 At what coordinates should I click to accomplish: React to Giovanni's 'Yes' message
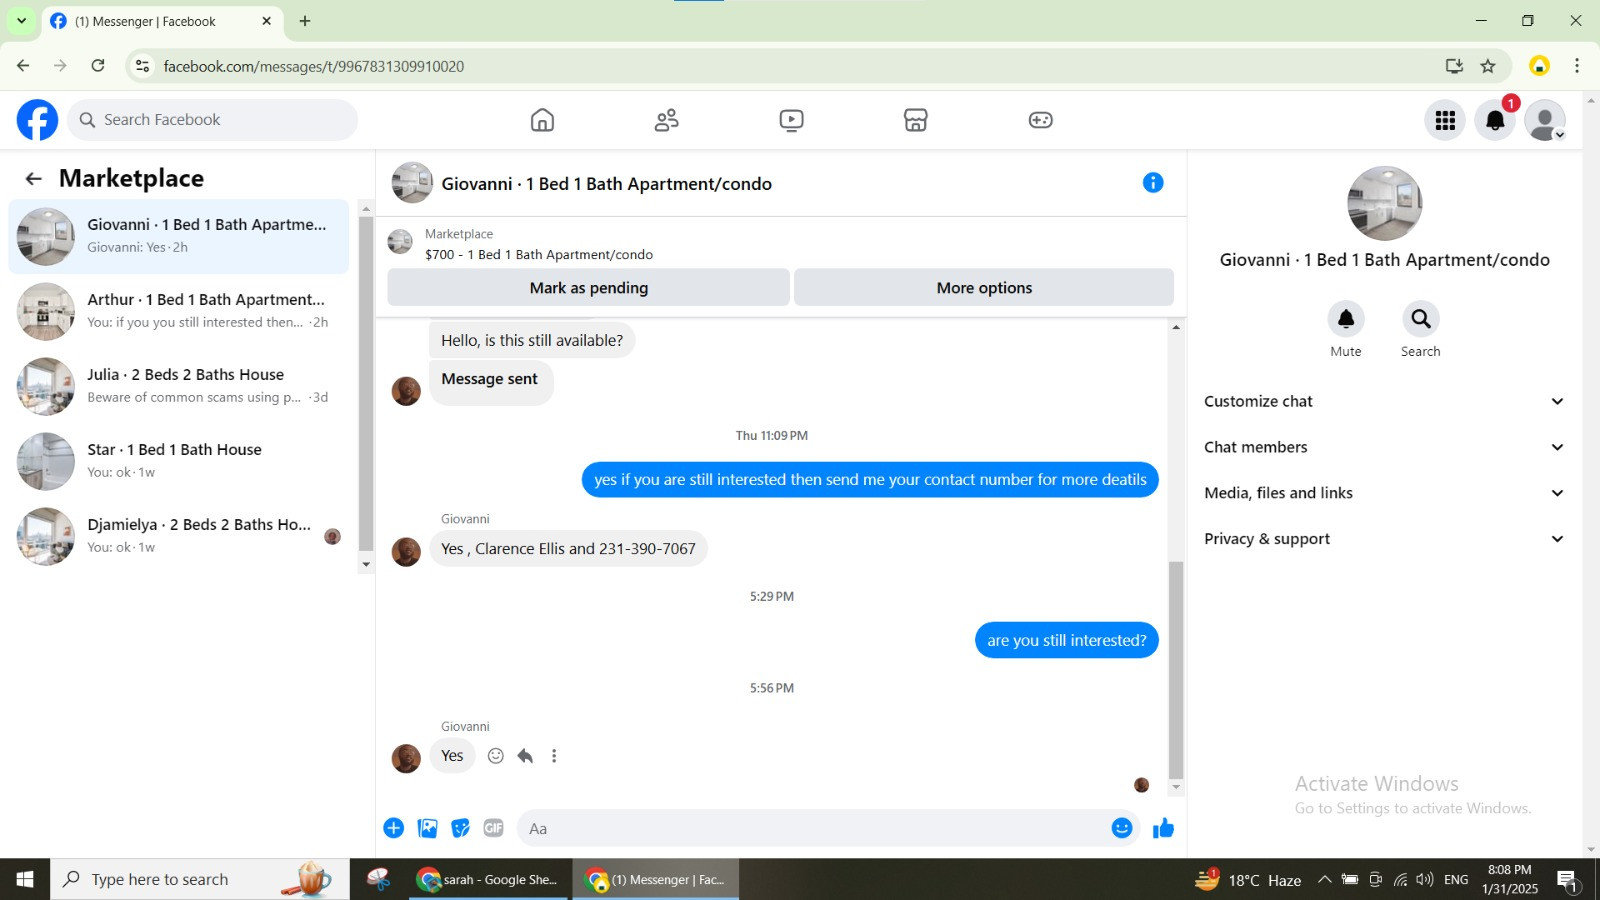[496, 756]
